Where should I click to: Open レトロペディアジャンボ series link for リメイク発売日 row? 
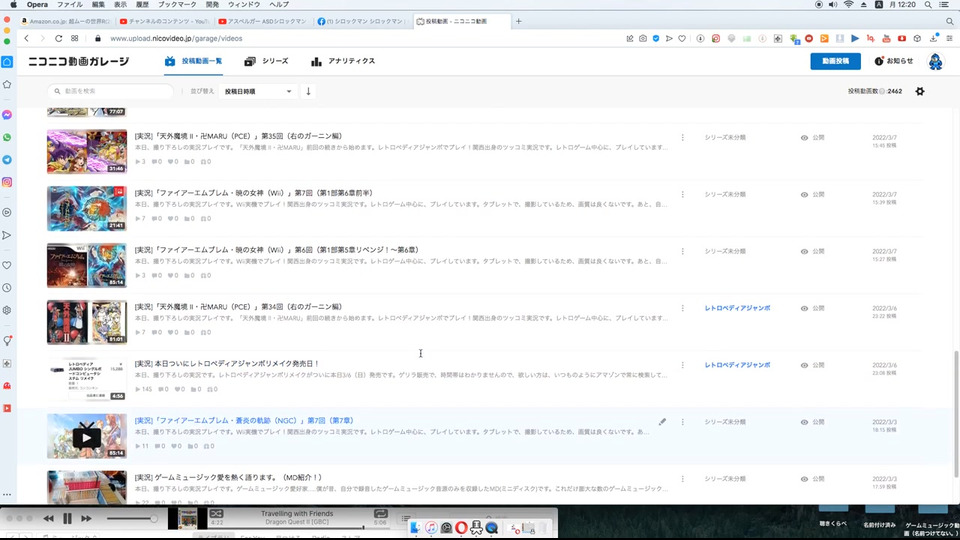pos(737,366)
